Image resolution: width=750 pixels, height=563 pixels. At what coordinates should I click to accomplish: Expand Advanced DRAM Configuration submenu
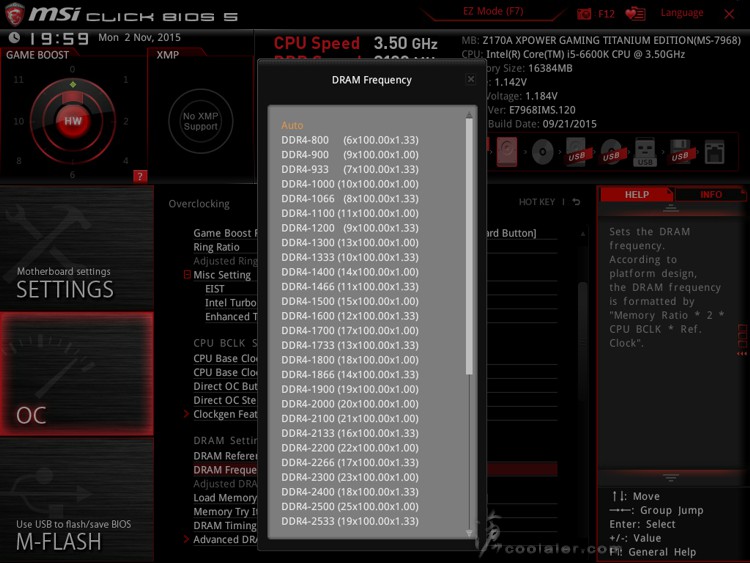pos(186,539)
